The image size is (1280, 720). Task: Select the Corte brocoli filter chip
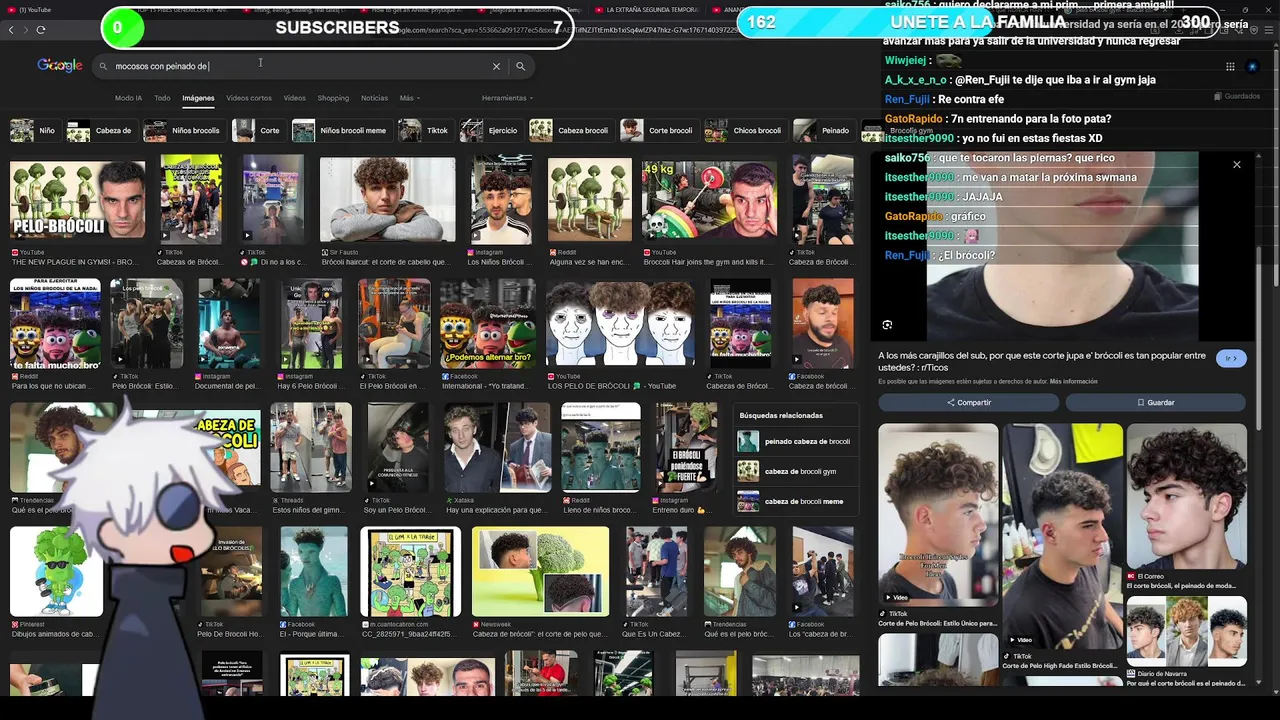[658, 131]
